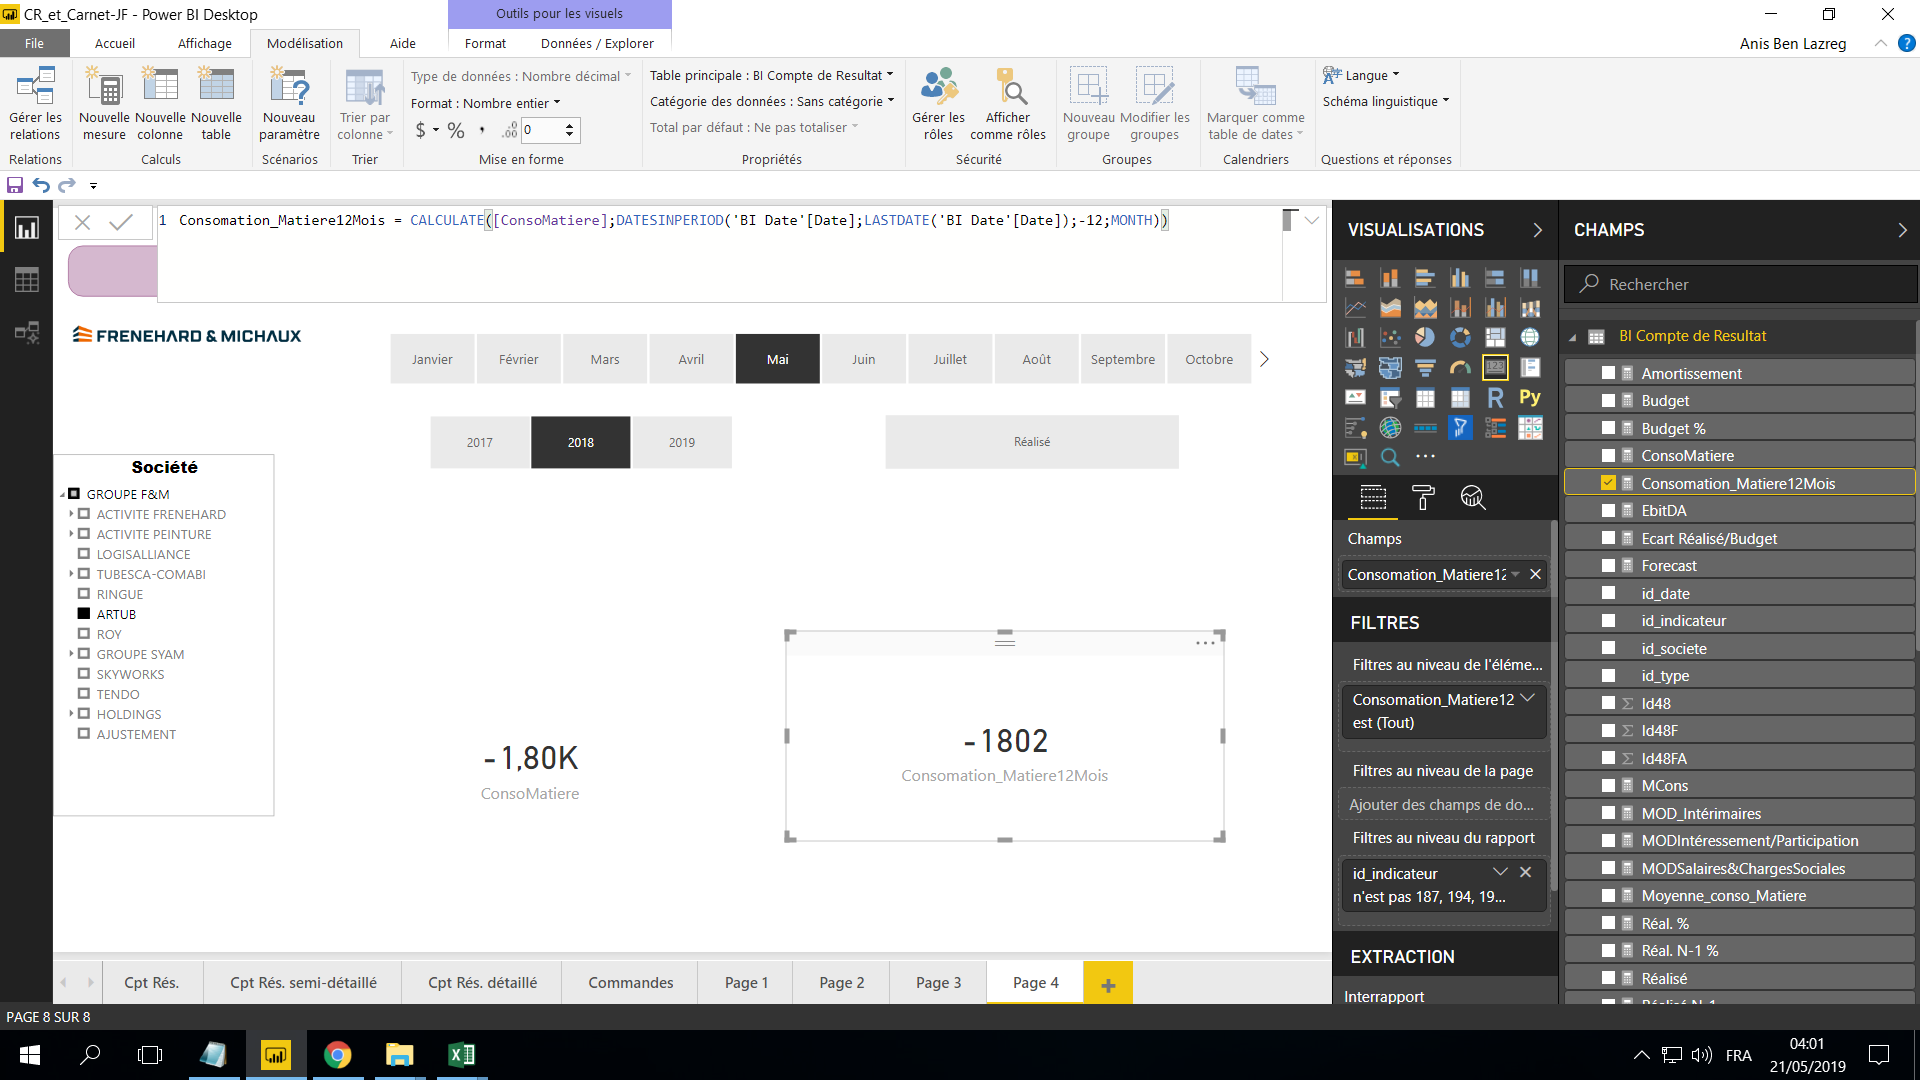Select the card (123) visualization
Image resolution: width=1920 pixels, height=1080 pixels.
(1495, 368)
